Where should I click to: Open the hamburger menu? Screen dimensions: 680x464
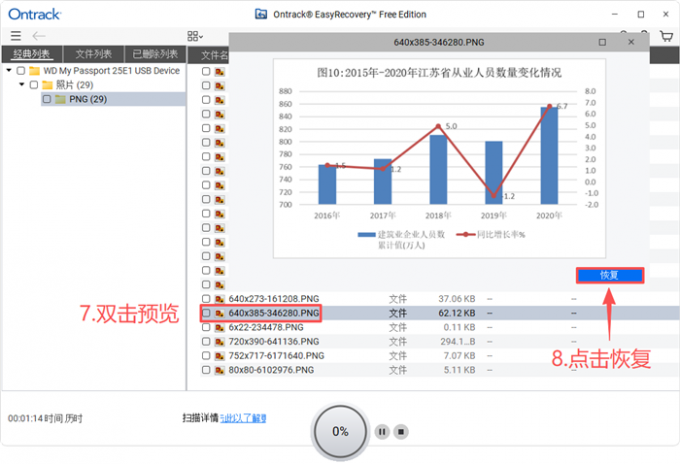click(16, 36)
